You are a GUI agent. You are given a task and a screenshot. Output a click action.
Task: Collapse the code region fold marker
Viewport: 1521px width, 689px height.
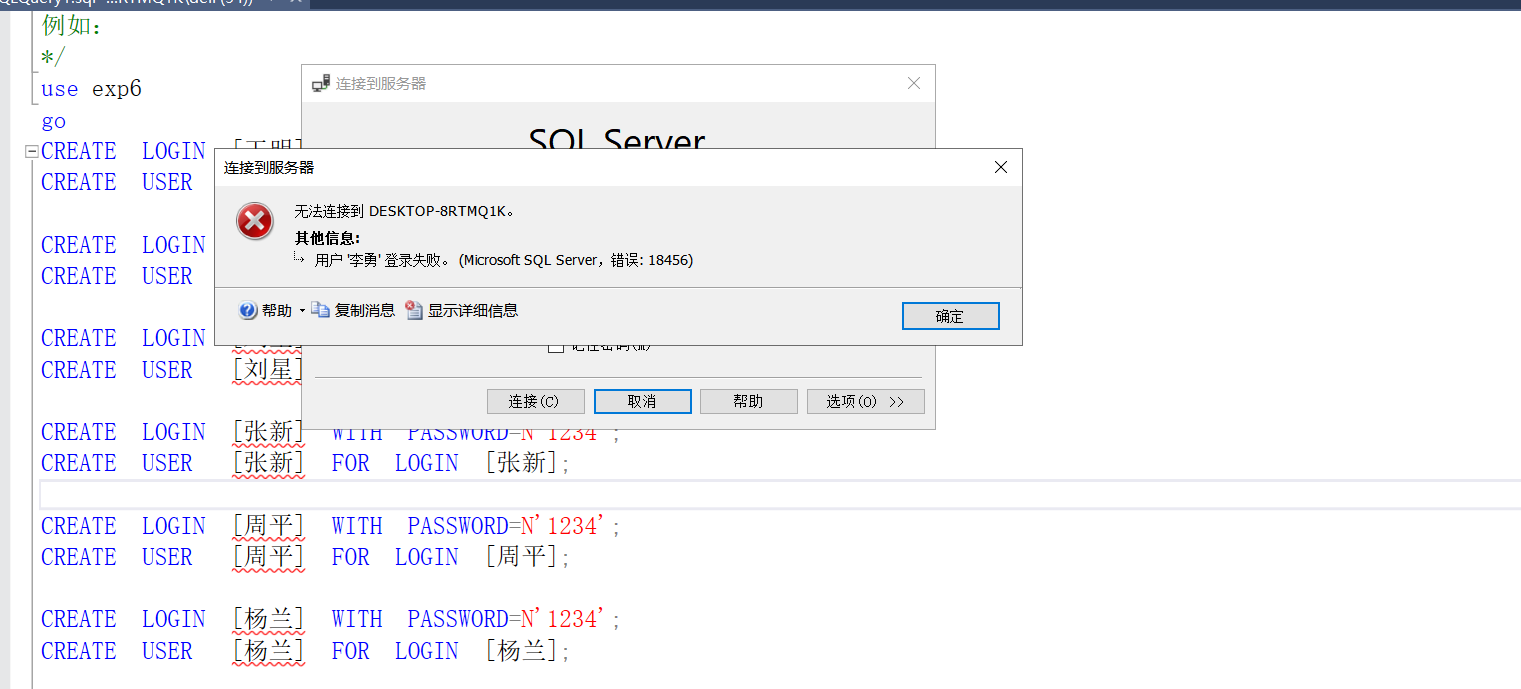(31, 151)
